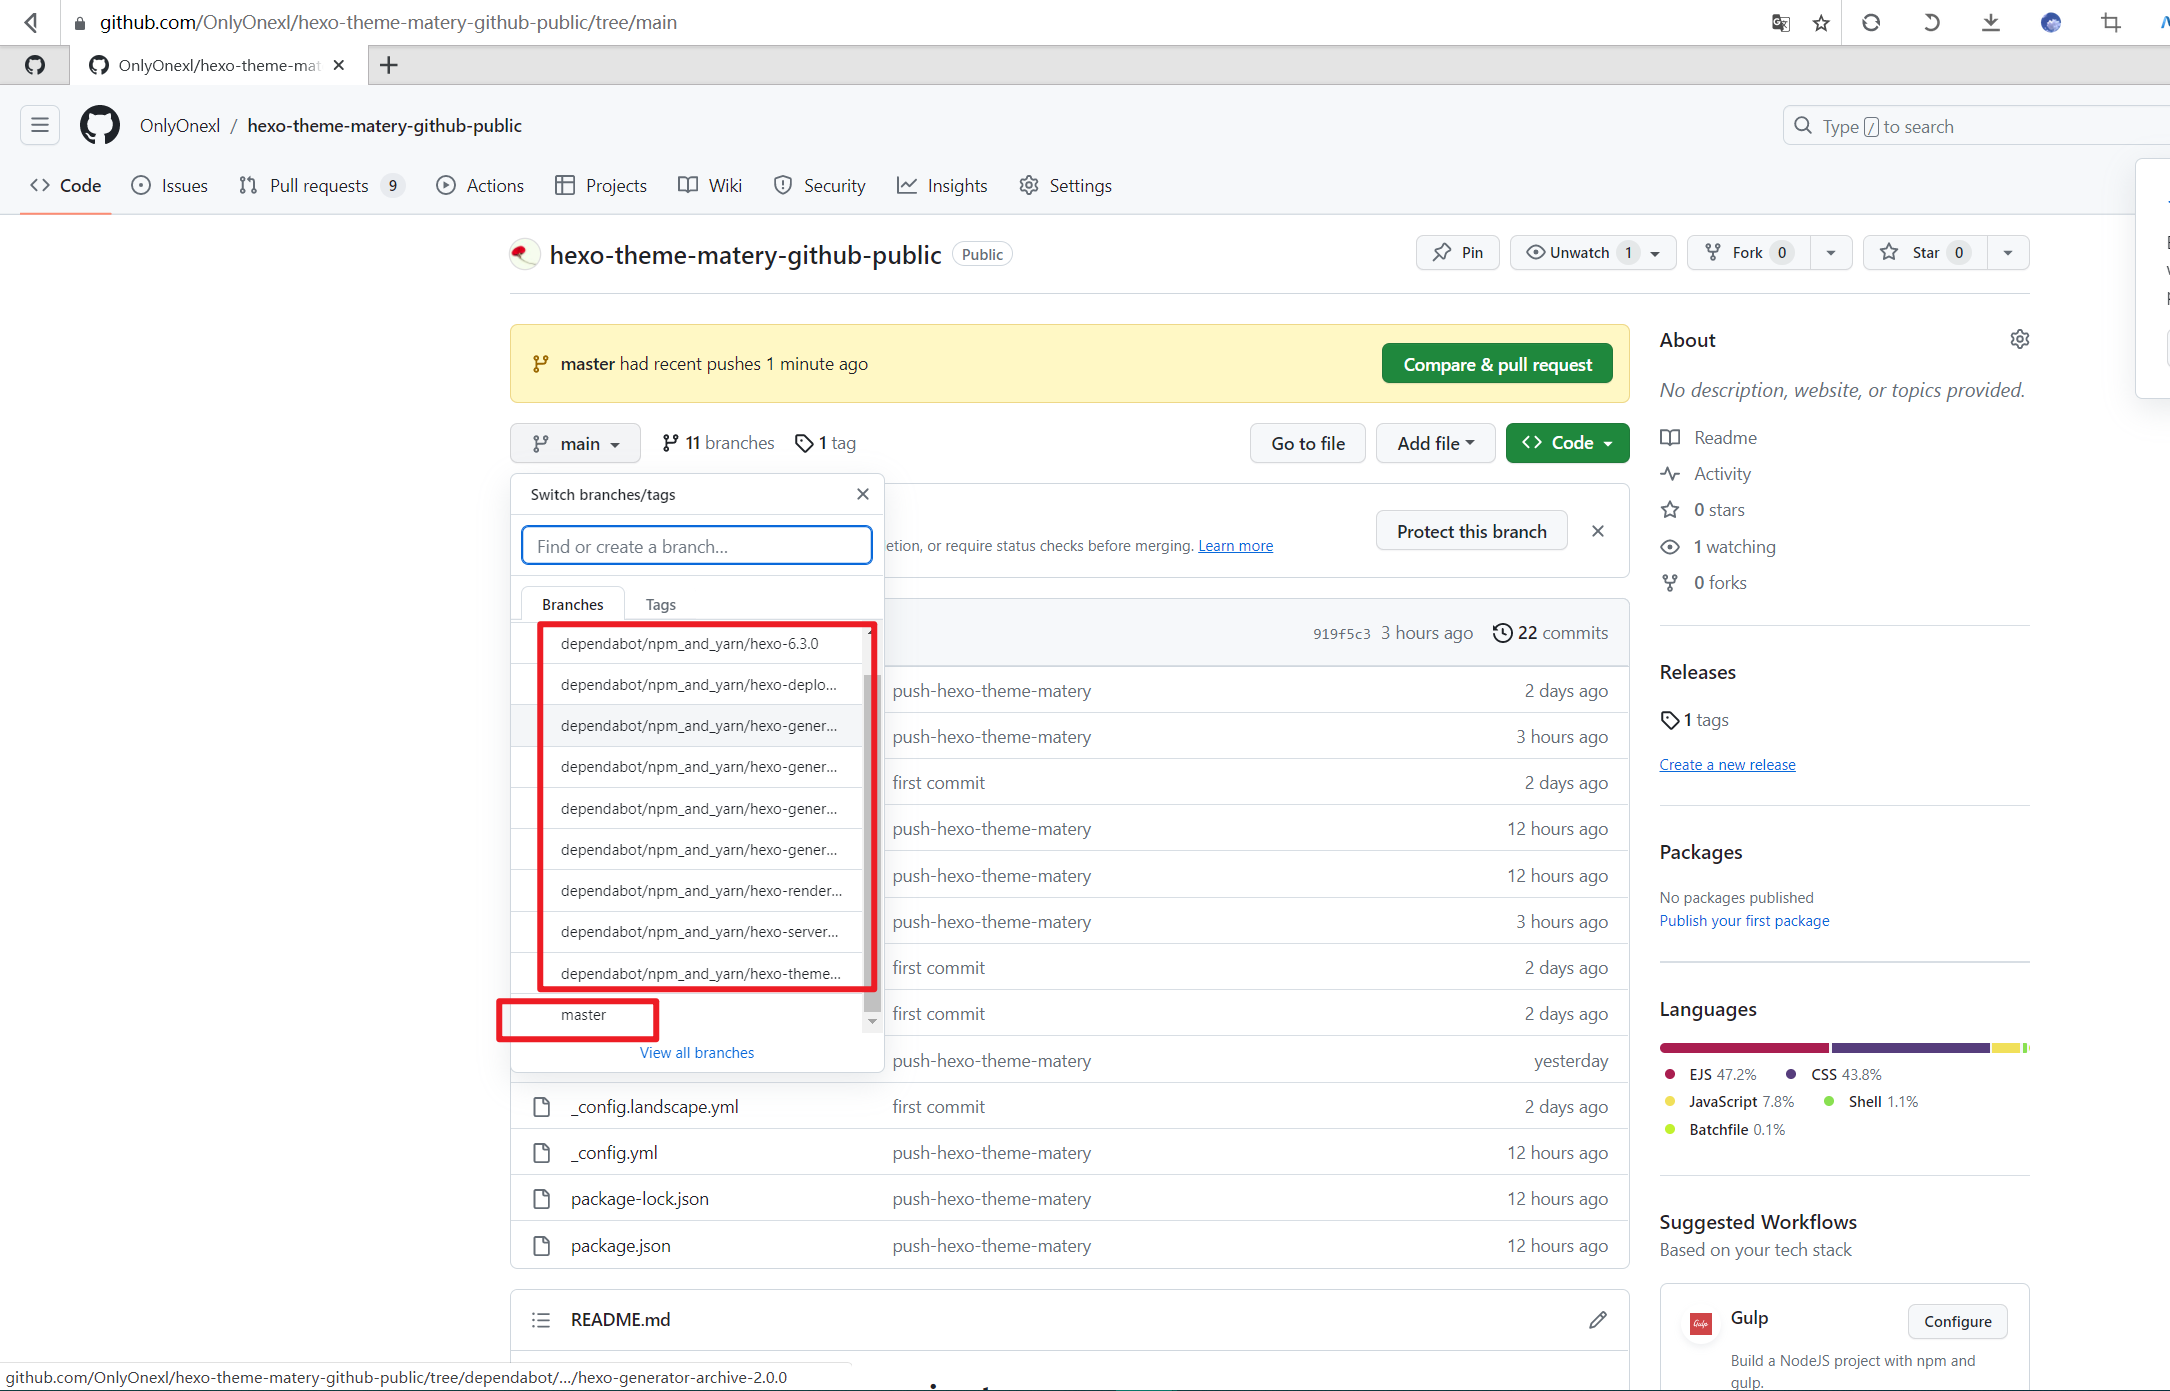Open the Projects tab
This screenshot has height=1391, width=2170.
coord(601,185)
